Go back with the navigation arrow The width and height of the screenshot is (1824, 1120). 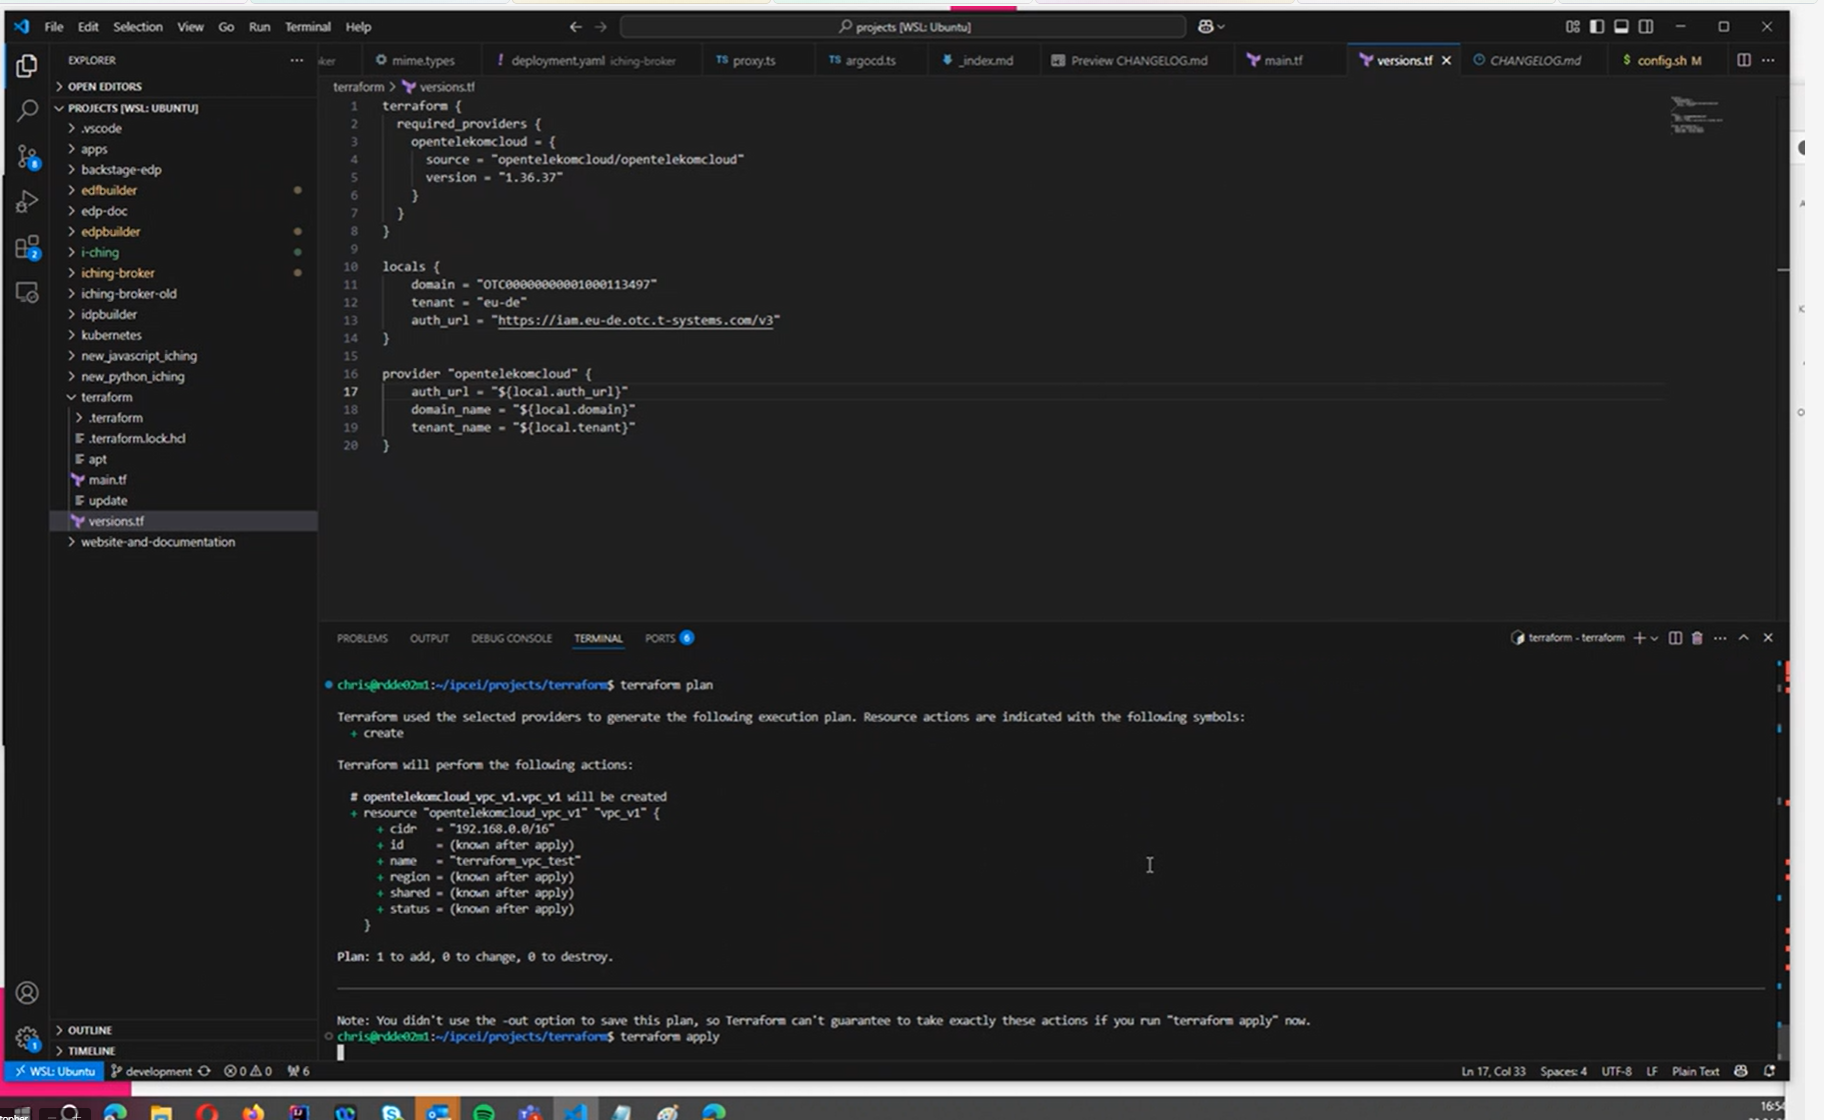(575, 27)
